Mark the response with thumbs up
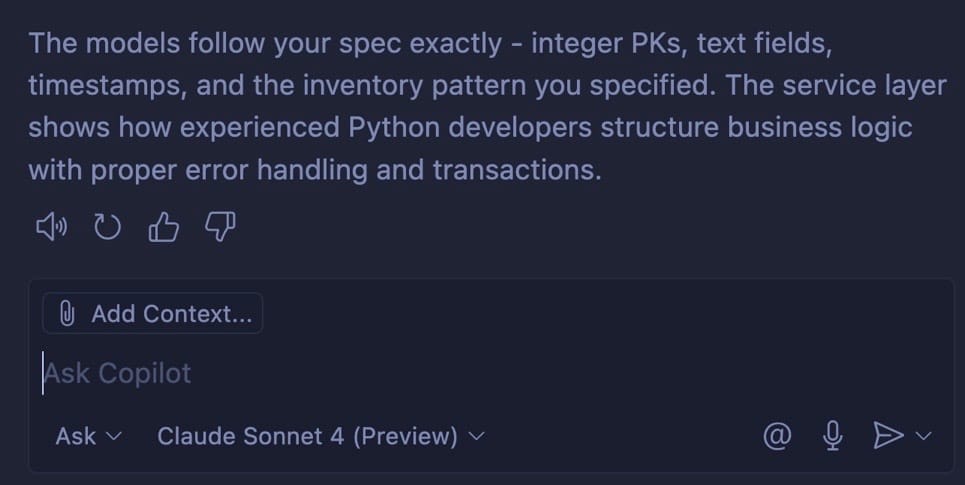 click(163, 229)
